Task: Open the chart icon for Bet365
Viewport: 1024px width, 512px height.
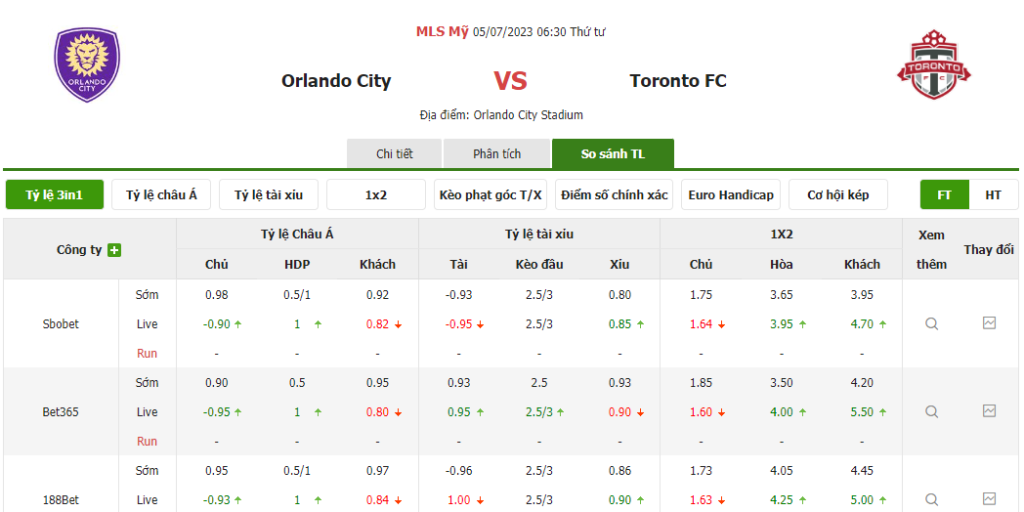Action: point(989,411)
